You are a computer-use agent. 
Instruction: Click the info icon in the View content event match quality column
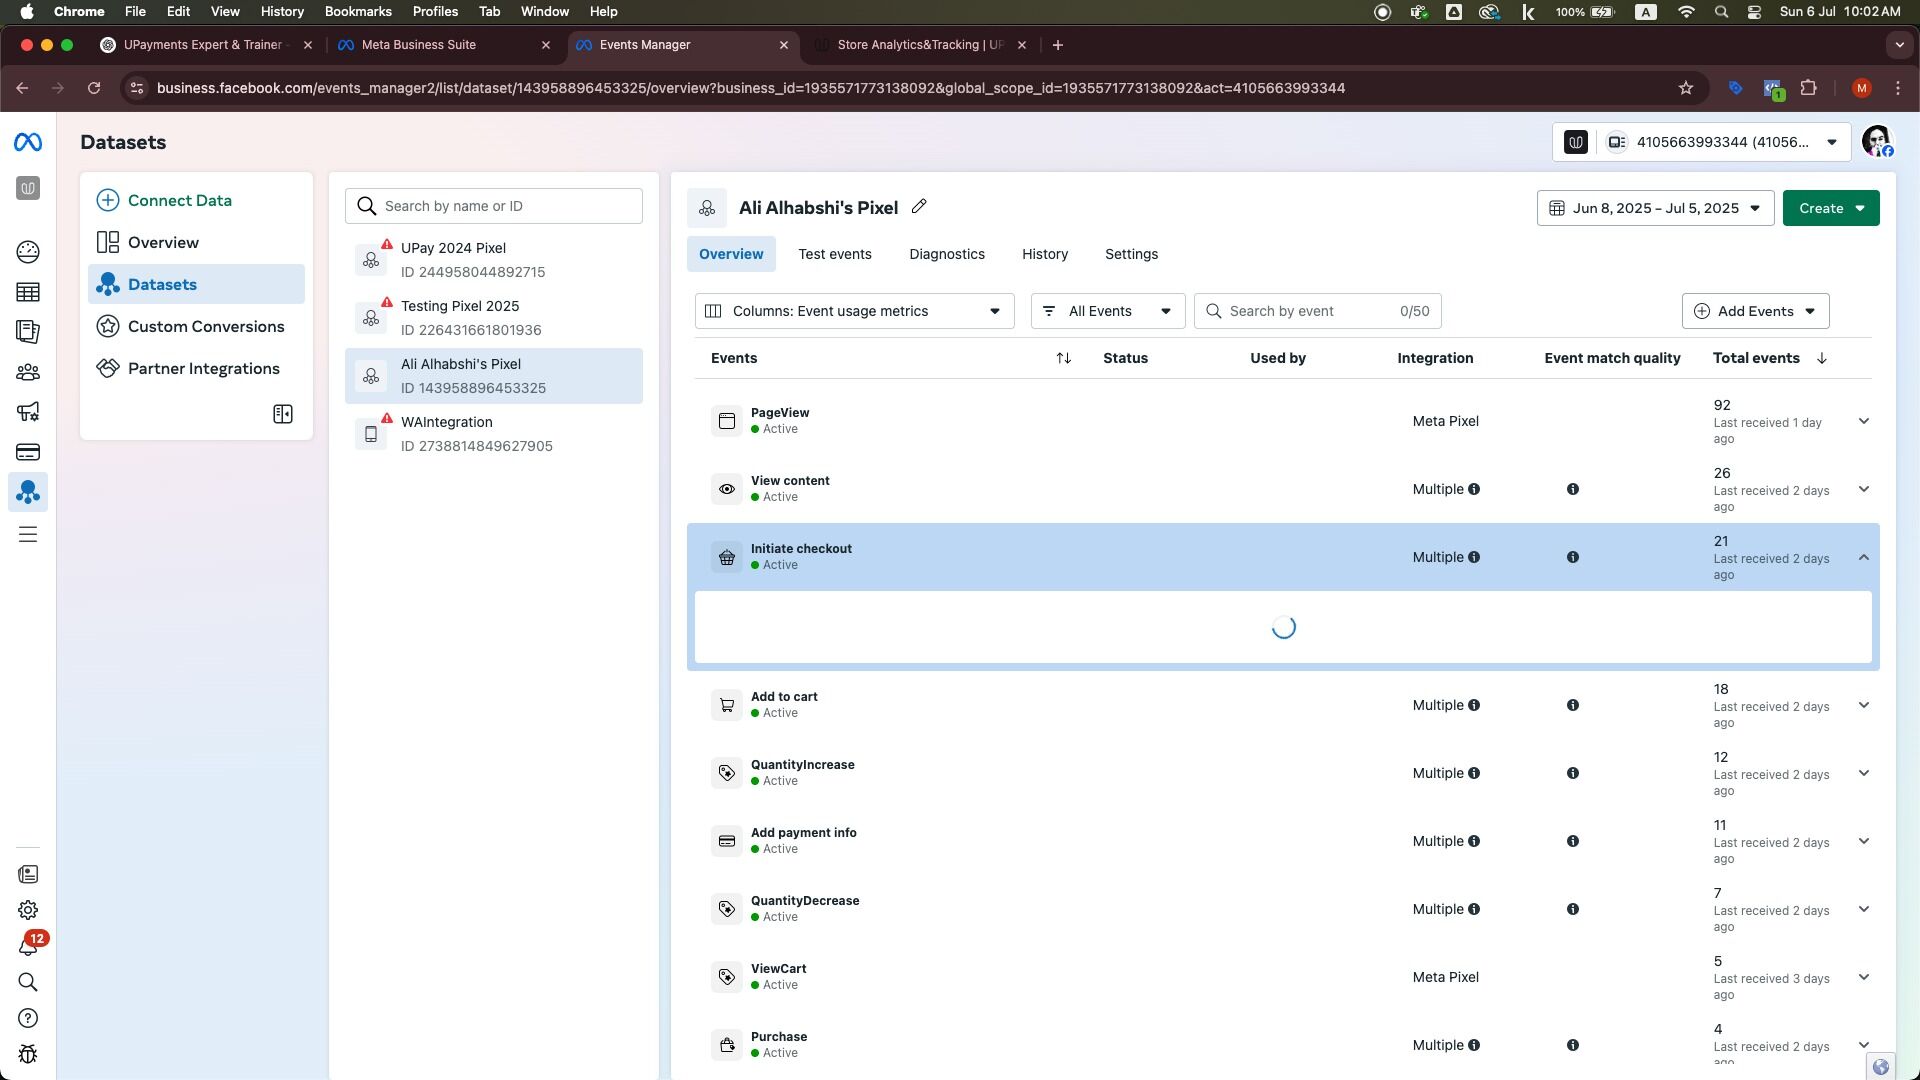coord(1572,489)
